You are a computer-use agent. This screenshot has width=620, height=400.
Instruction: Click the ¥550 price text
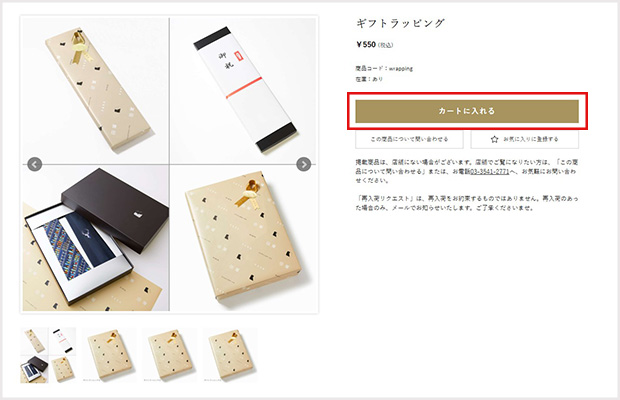[x=366, y=44]
